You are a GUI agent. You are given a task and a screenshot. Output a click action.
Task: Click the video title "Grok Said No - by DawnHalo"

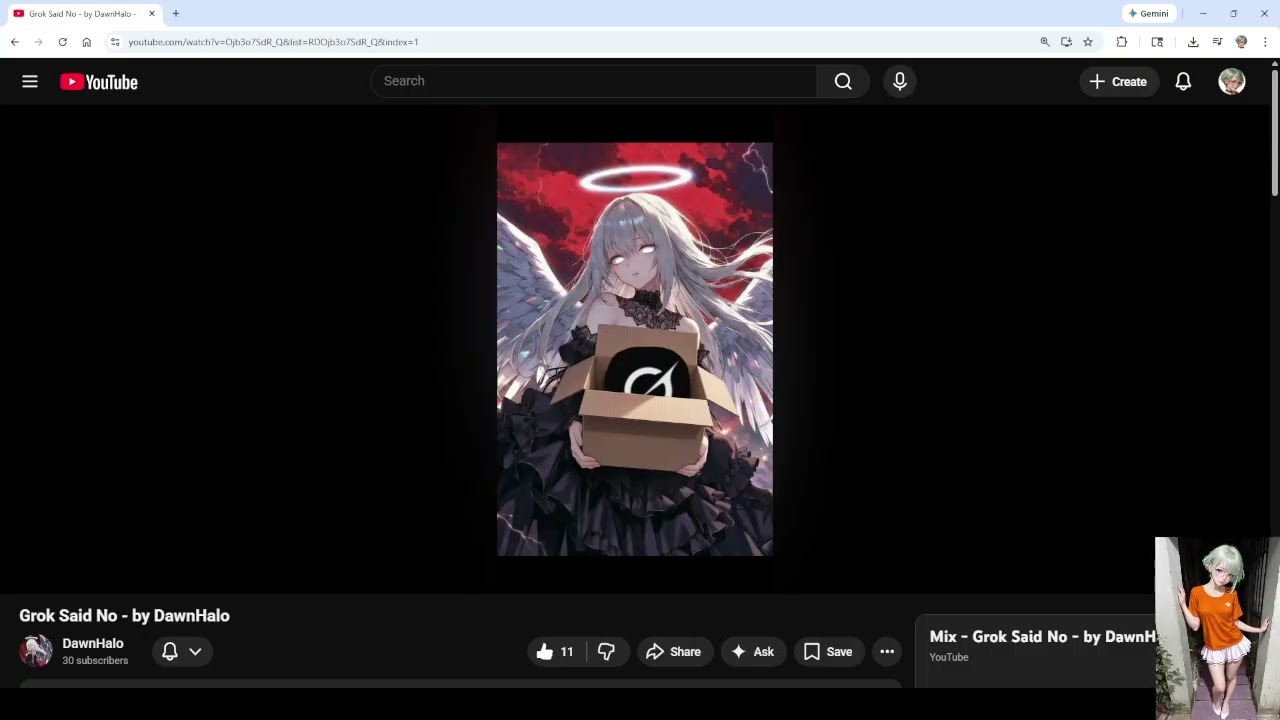click(x=125, y=616)
